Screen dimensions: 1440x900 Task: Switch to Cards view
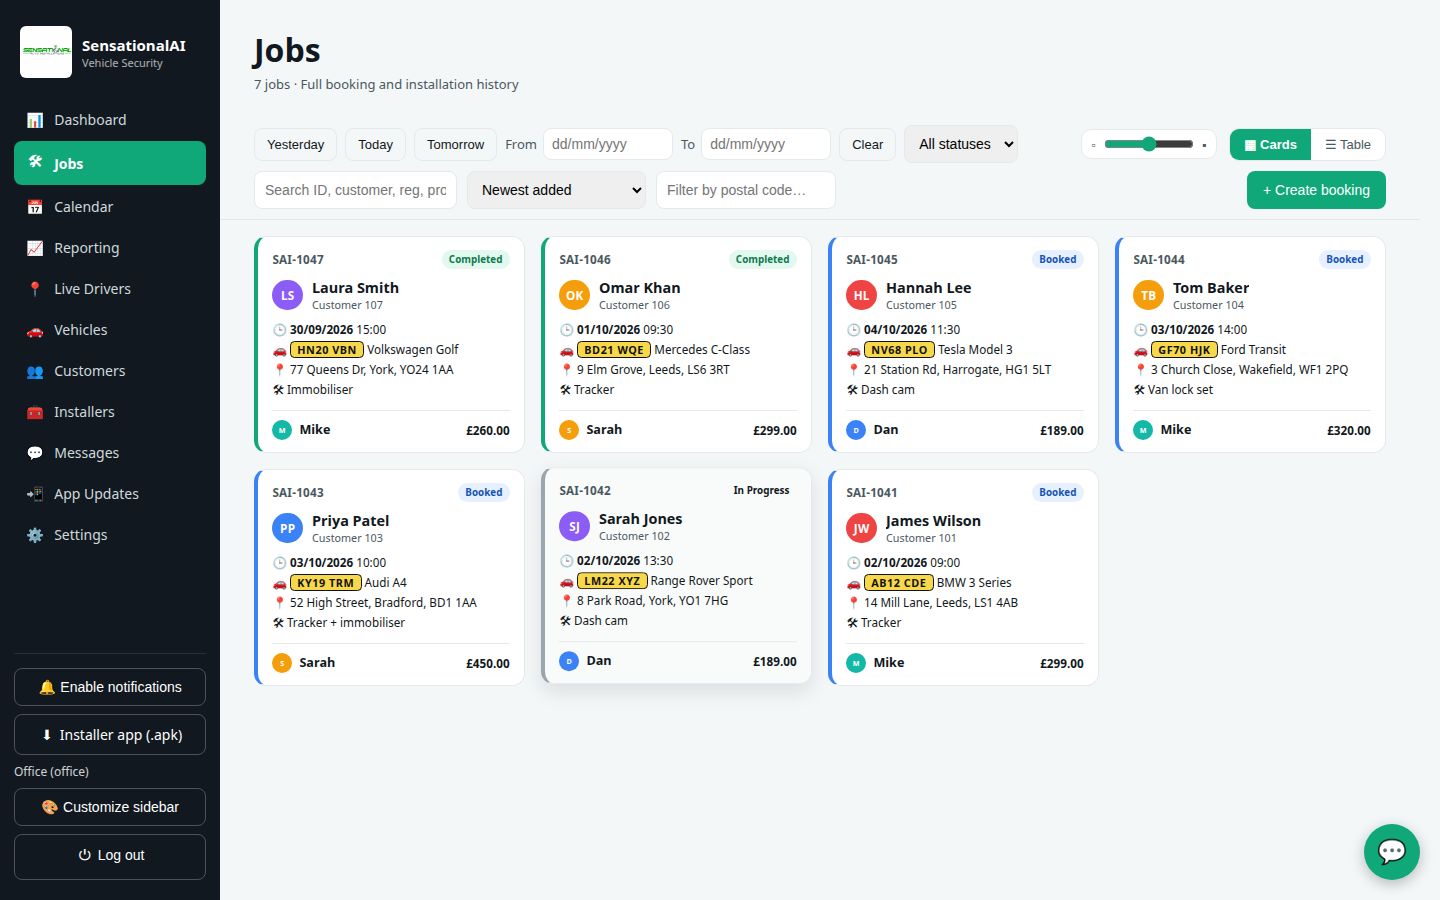click(x=1270, y=145)
